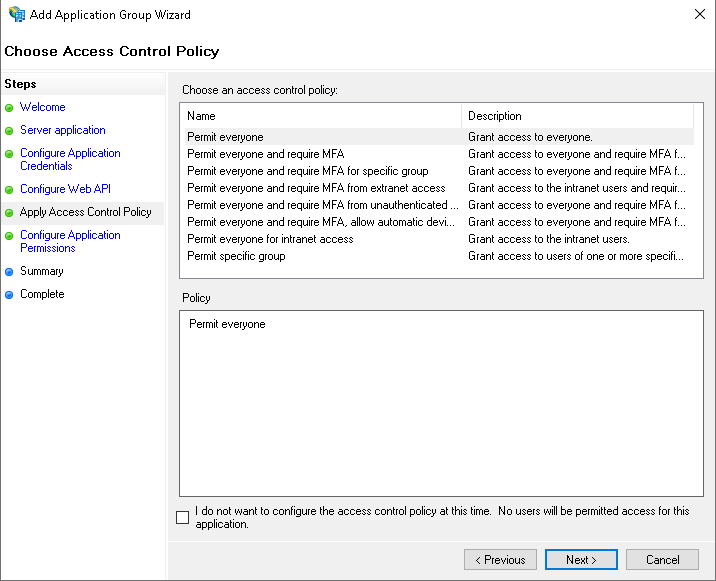Click green dot beside Configure Application Permissions
This screenshot has height=581, width=716.
click(9, 237)
